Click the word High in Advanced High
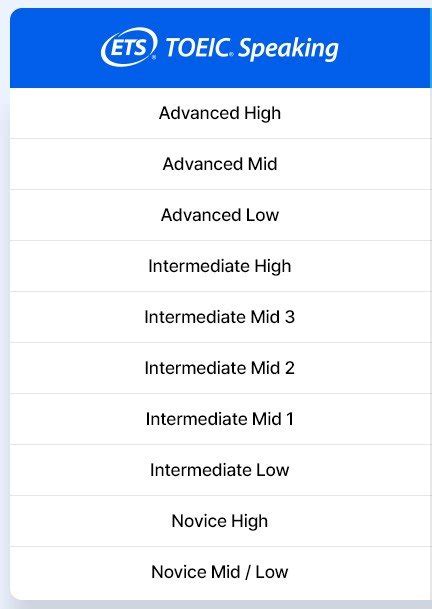The width and height of the screenshot is (432, 609). (262, 114)
